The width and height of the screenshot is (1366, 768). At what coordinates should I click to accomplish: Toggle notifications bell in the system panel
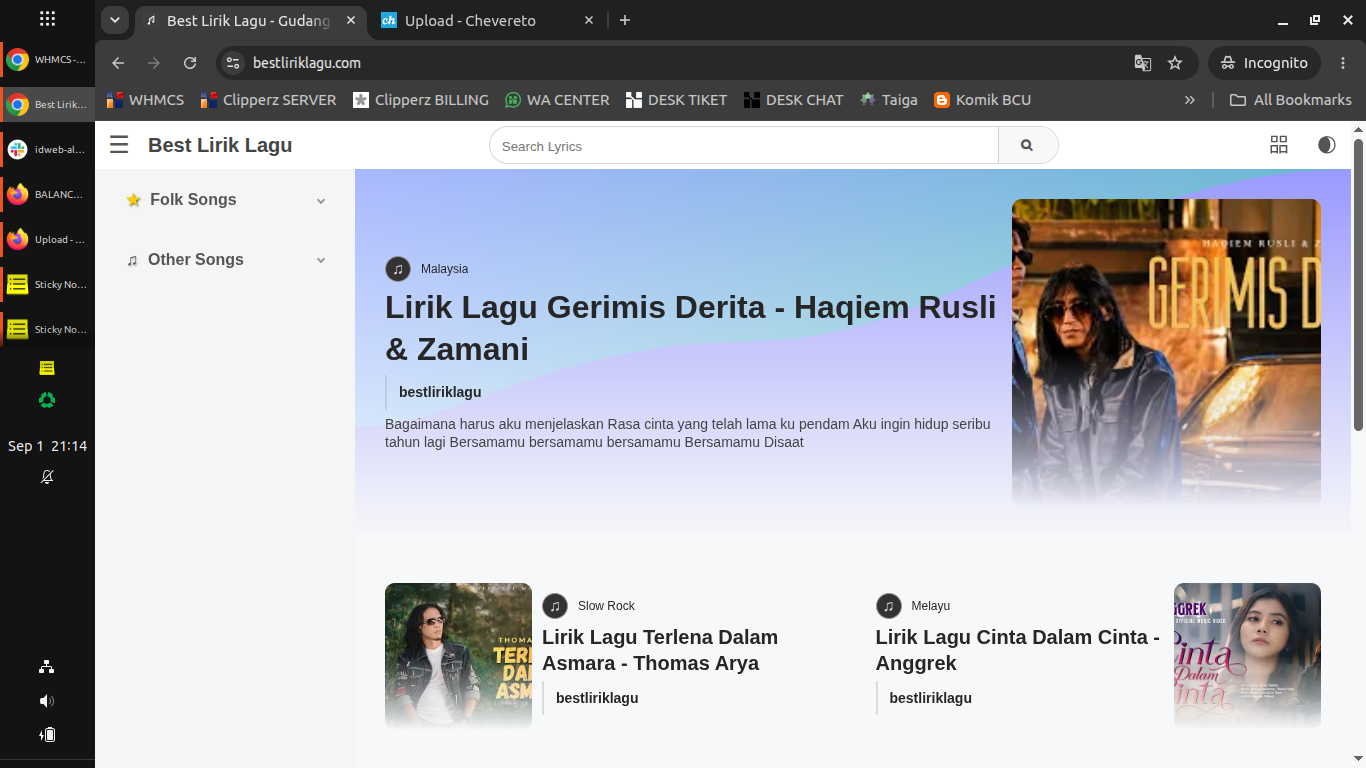(x=47, y=477)
